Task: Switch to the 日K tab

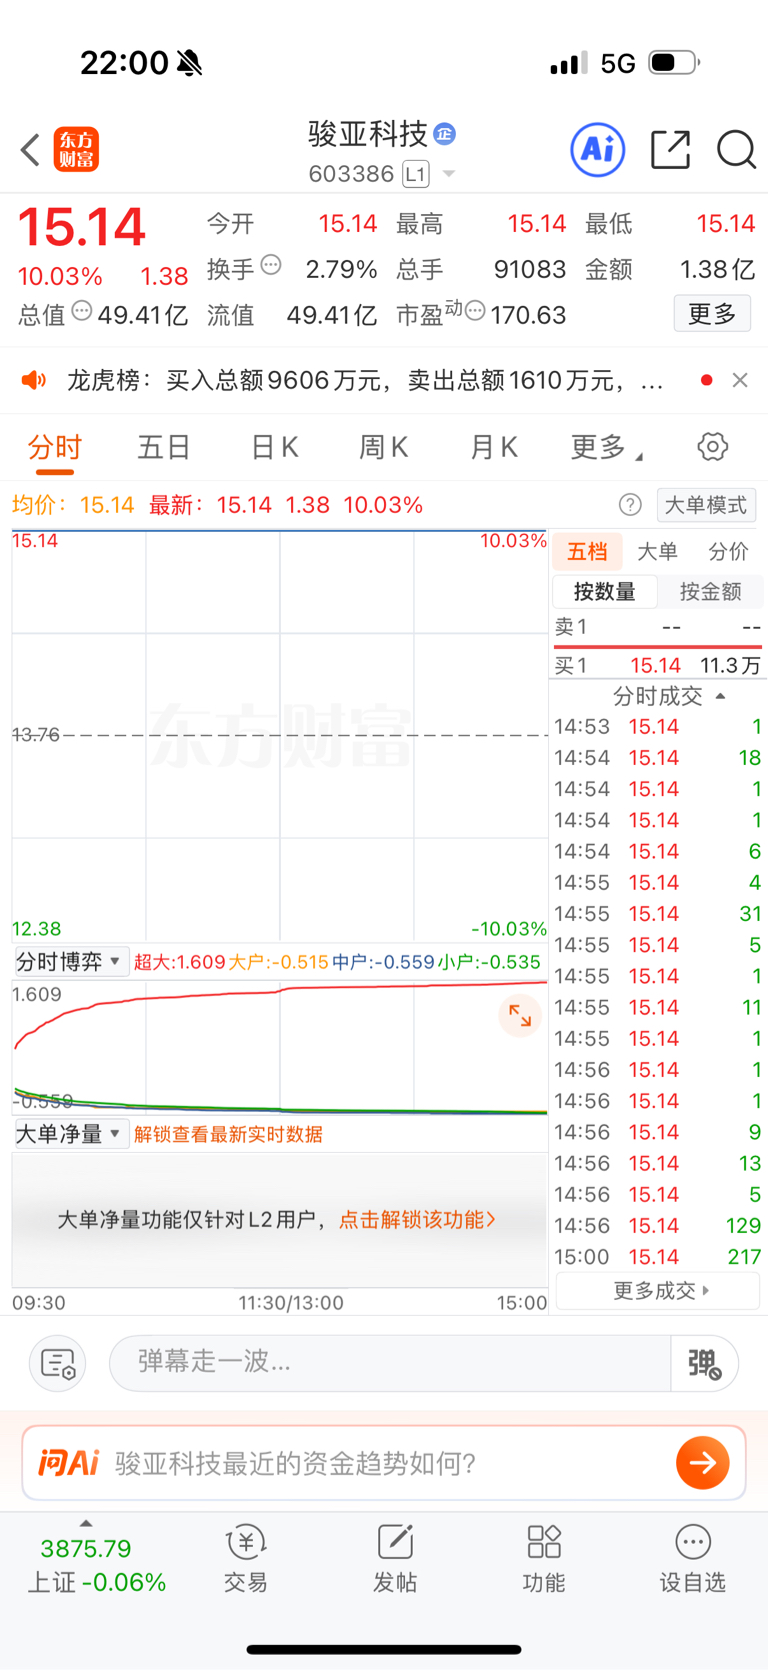Action: 275,447
